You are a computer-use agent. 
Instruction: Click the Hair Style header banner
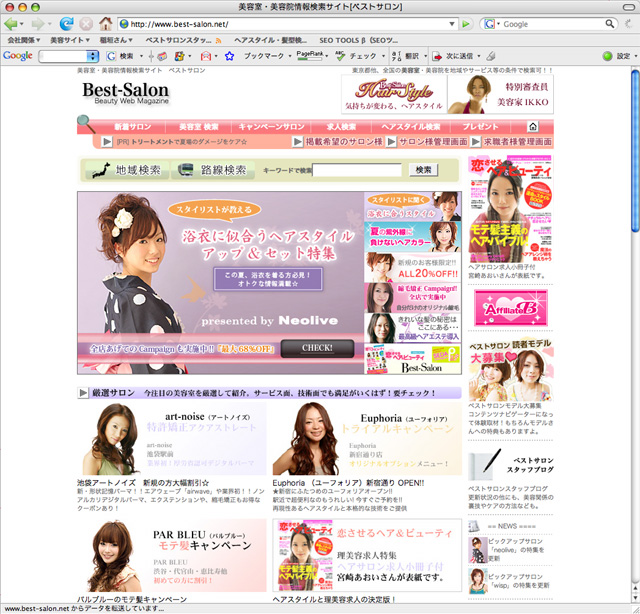pos(395,95)
